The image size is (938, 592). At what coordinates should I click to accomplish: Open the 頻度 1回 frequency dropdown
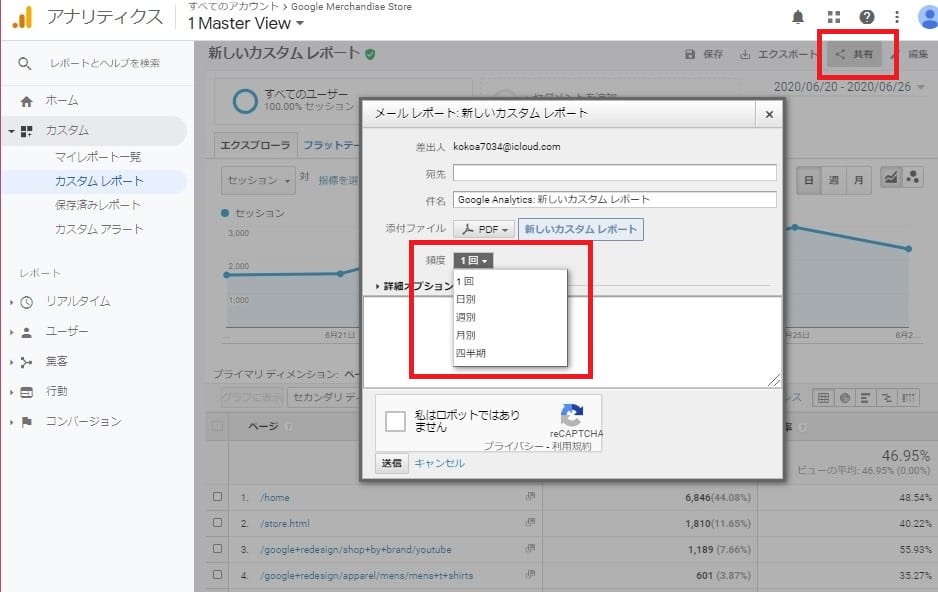(x=473, y=261)
